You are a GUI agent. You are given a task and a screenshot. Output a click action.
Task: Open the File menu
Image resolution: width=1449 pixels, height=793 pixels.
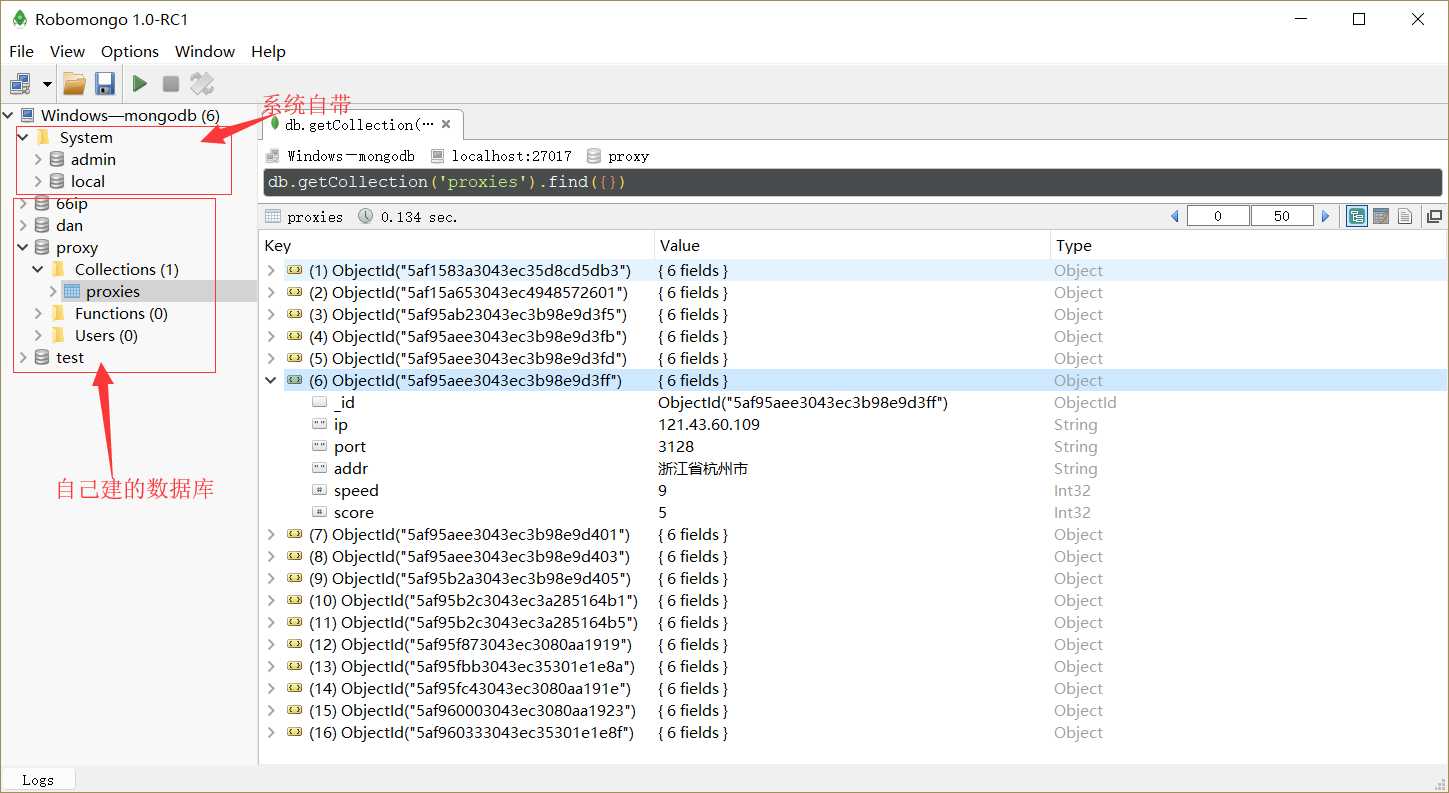coord(21,51)
